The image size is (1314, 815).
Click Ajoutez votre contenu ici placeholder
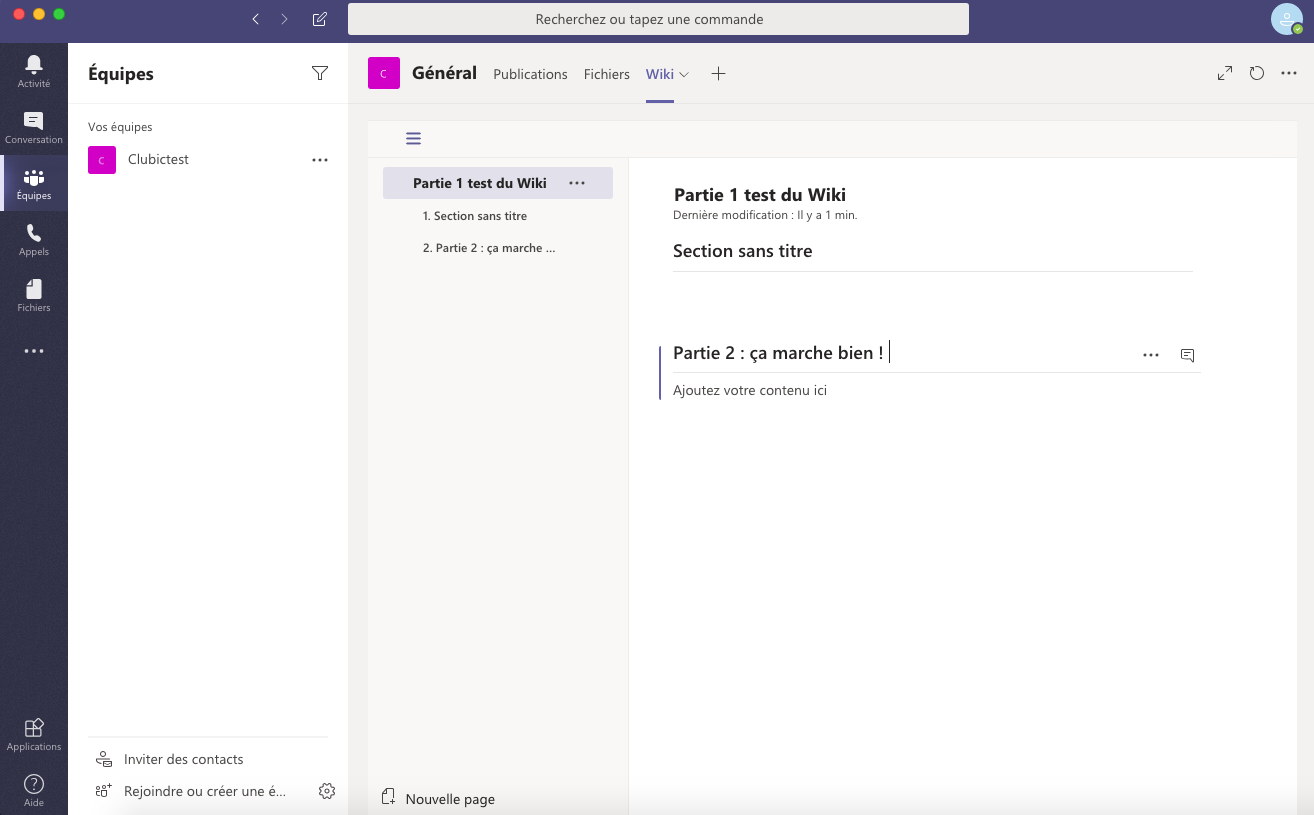tap(750, 390)
